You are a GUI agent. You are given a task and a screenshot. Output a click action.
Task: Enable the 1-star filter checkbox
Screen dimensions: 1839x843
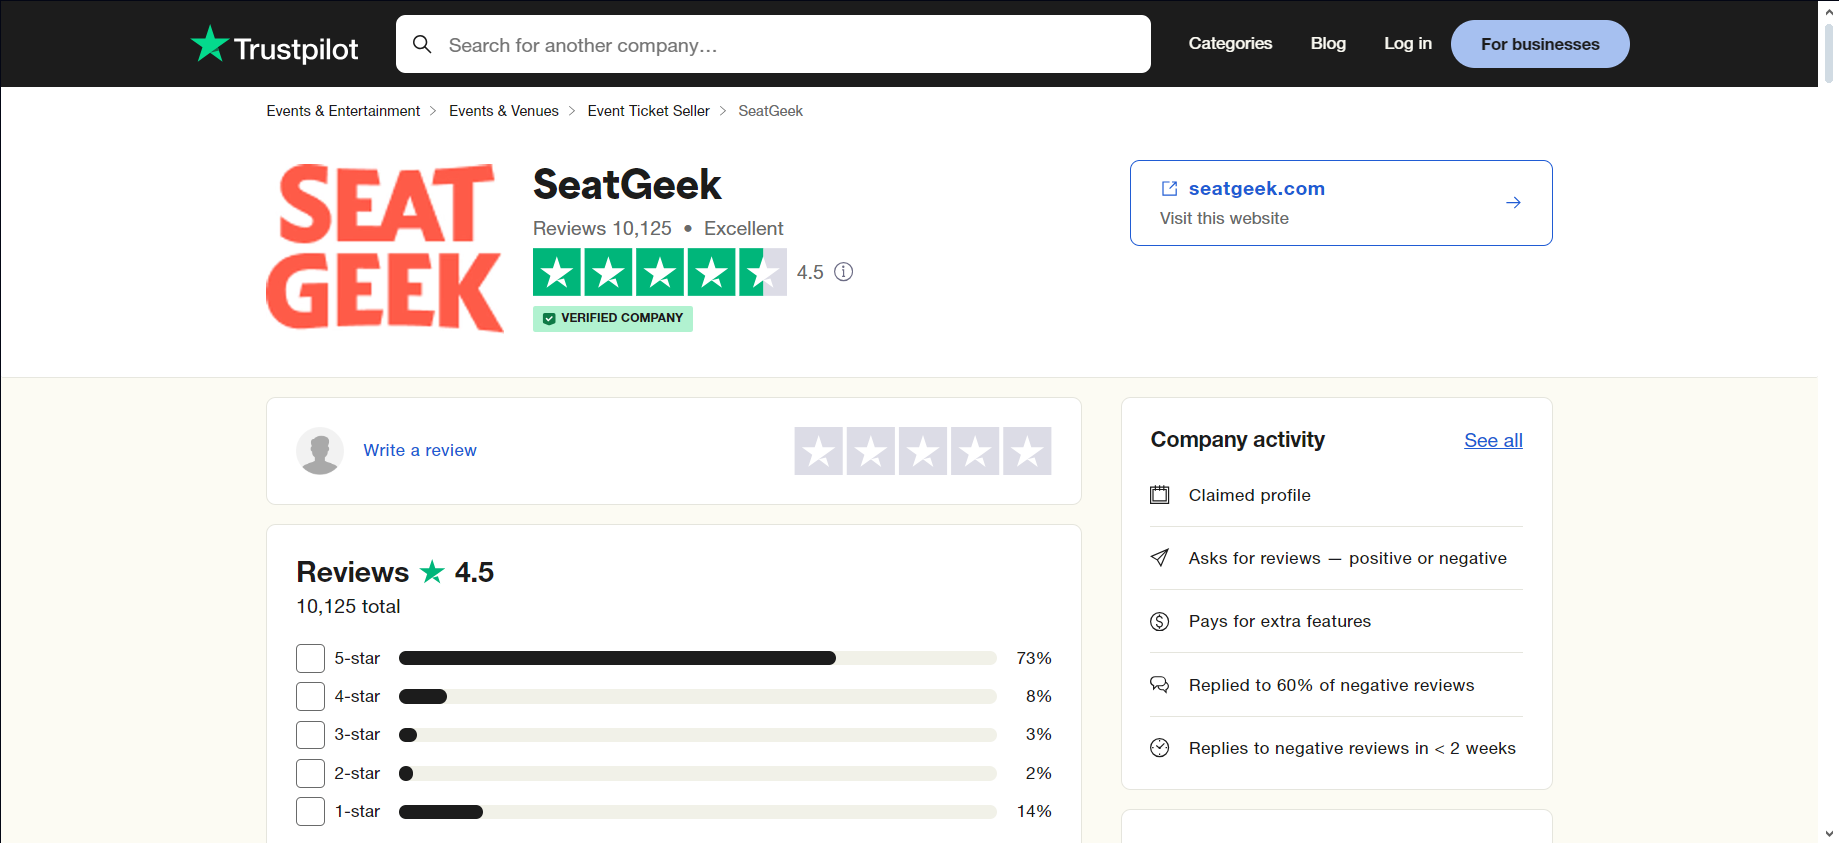[311, 811]
